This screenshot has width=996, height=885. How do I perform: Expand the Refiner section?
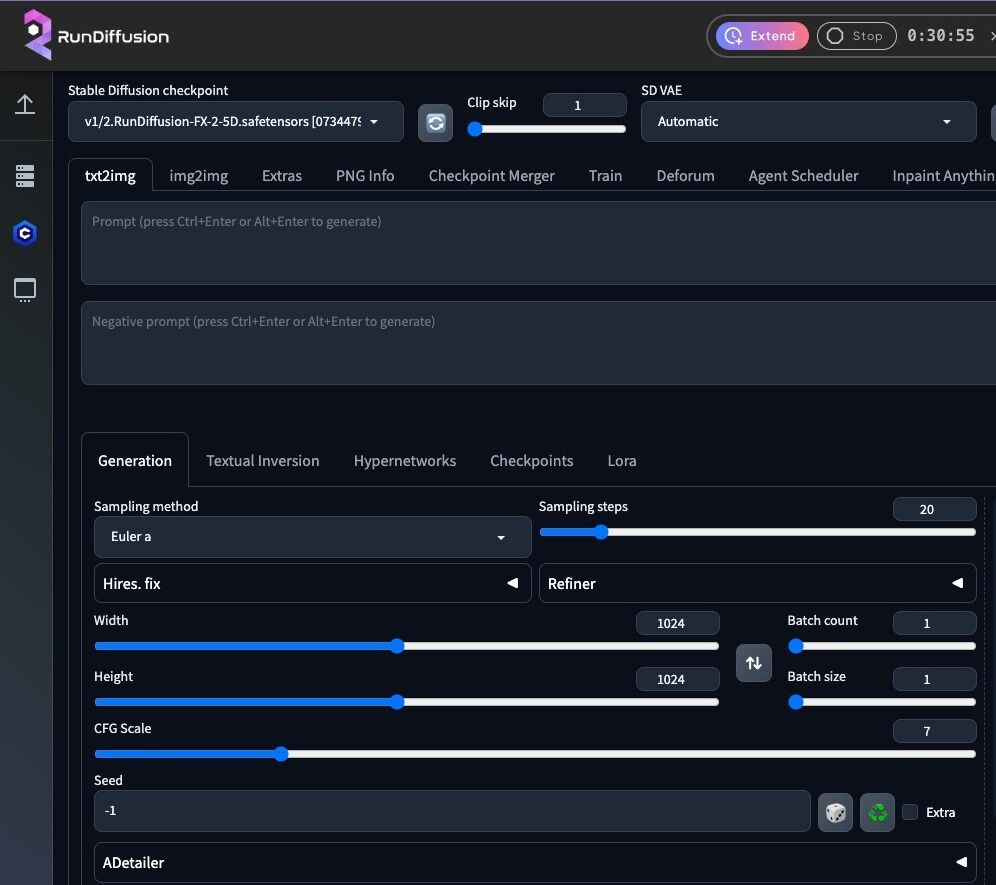[x=758, y=583]
